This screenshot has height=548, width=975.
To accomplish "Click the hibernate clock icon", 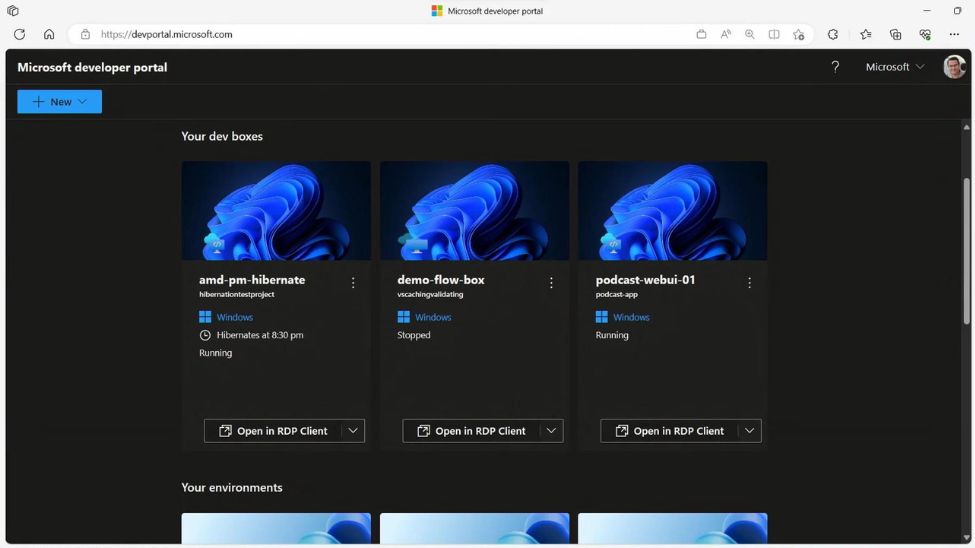I will pyautogui.click(x=205, y=335).
